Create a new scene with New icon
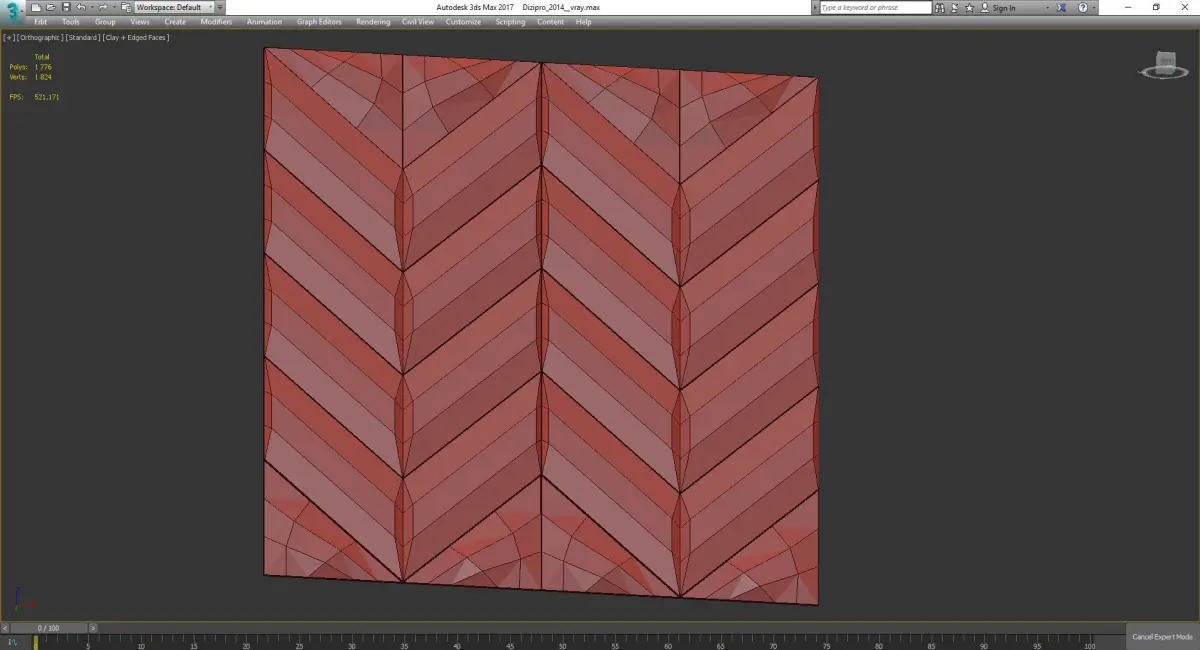This screenshot has width=1200, height=650. coord(36,7)
